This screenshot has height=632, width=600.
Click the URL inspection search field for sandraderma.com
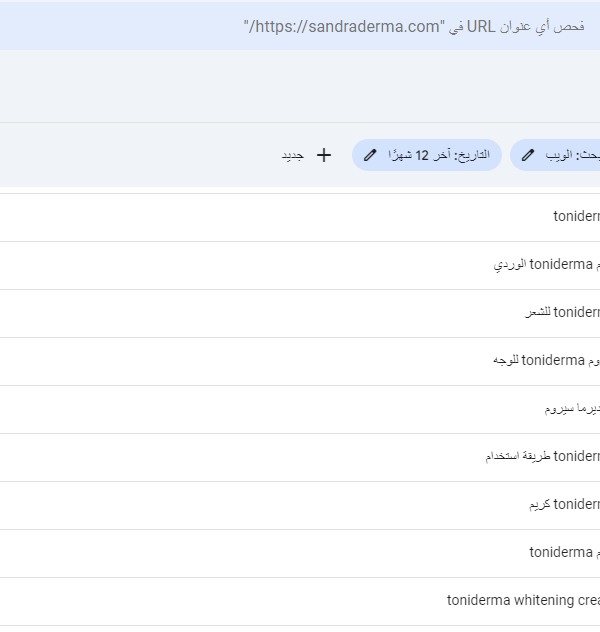(x=300, y=27)
